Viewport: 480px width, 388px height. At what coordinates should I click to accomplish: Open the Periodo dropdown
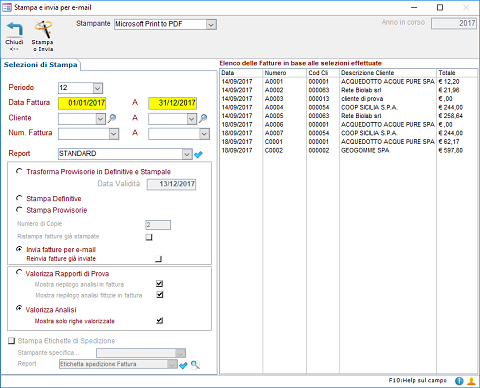97,88
